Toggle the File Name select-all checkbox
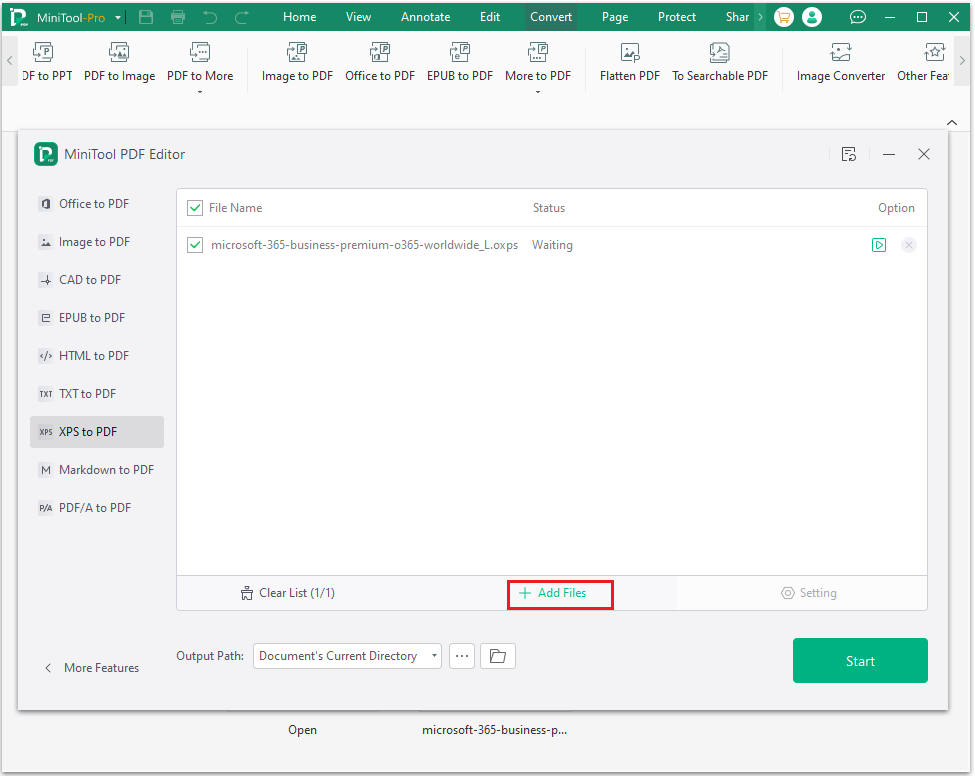Image resolution: width=975 pixels, height=776 pixels. (195, 208)
